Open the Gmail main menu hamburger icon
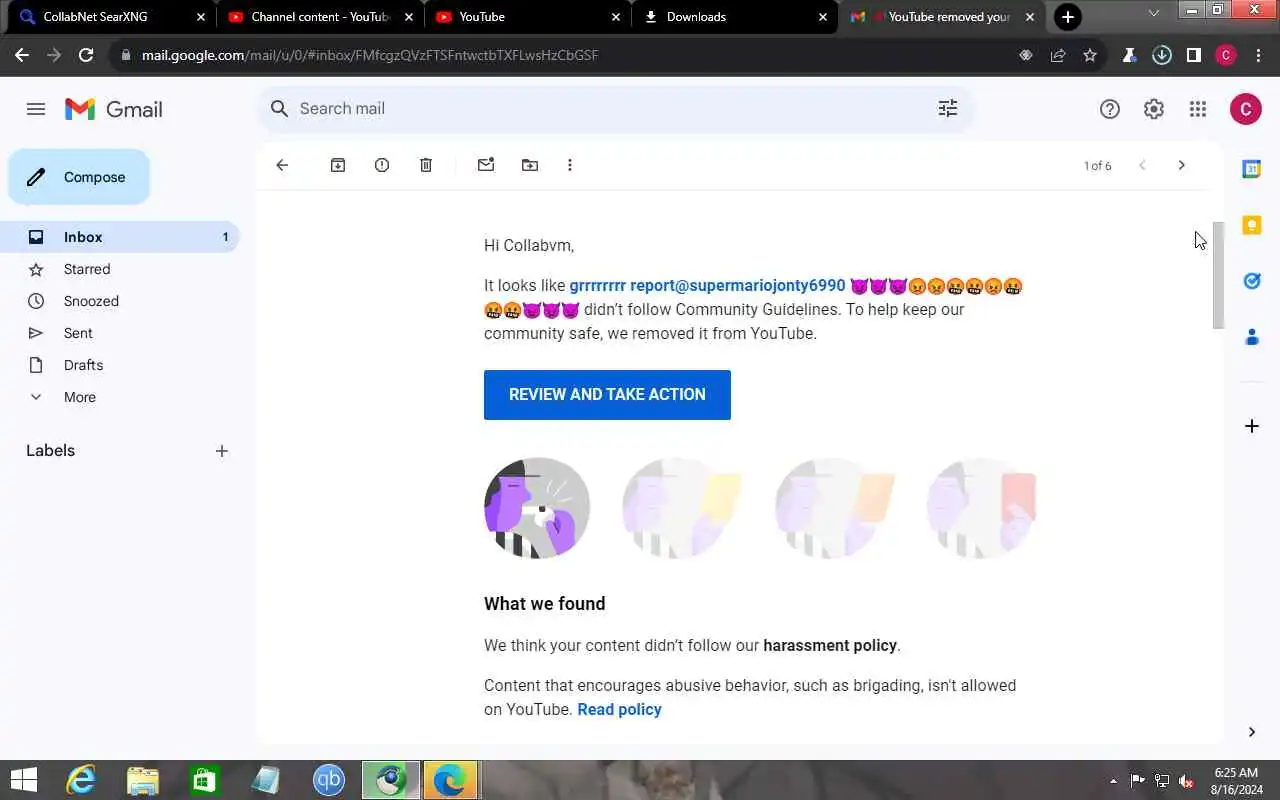The image size is (1280, 800). click(36, 109)
